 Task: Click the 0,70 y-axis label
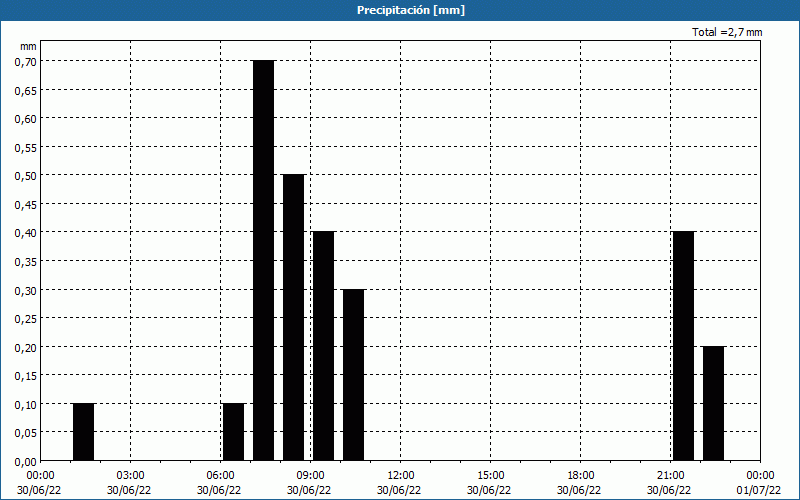[26, 62]
